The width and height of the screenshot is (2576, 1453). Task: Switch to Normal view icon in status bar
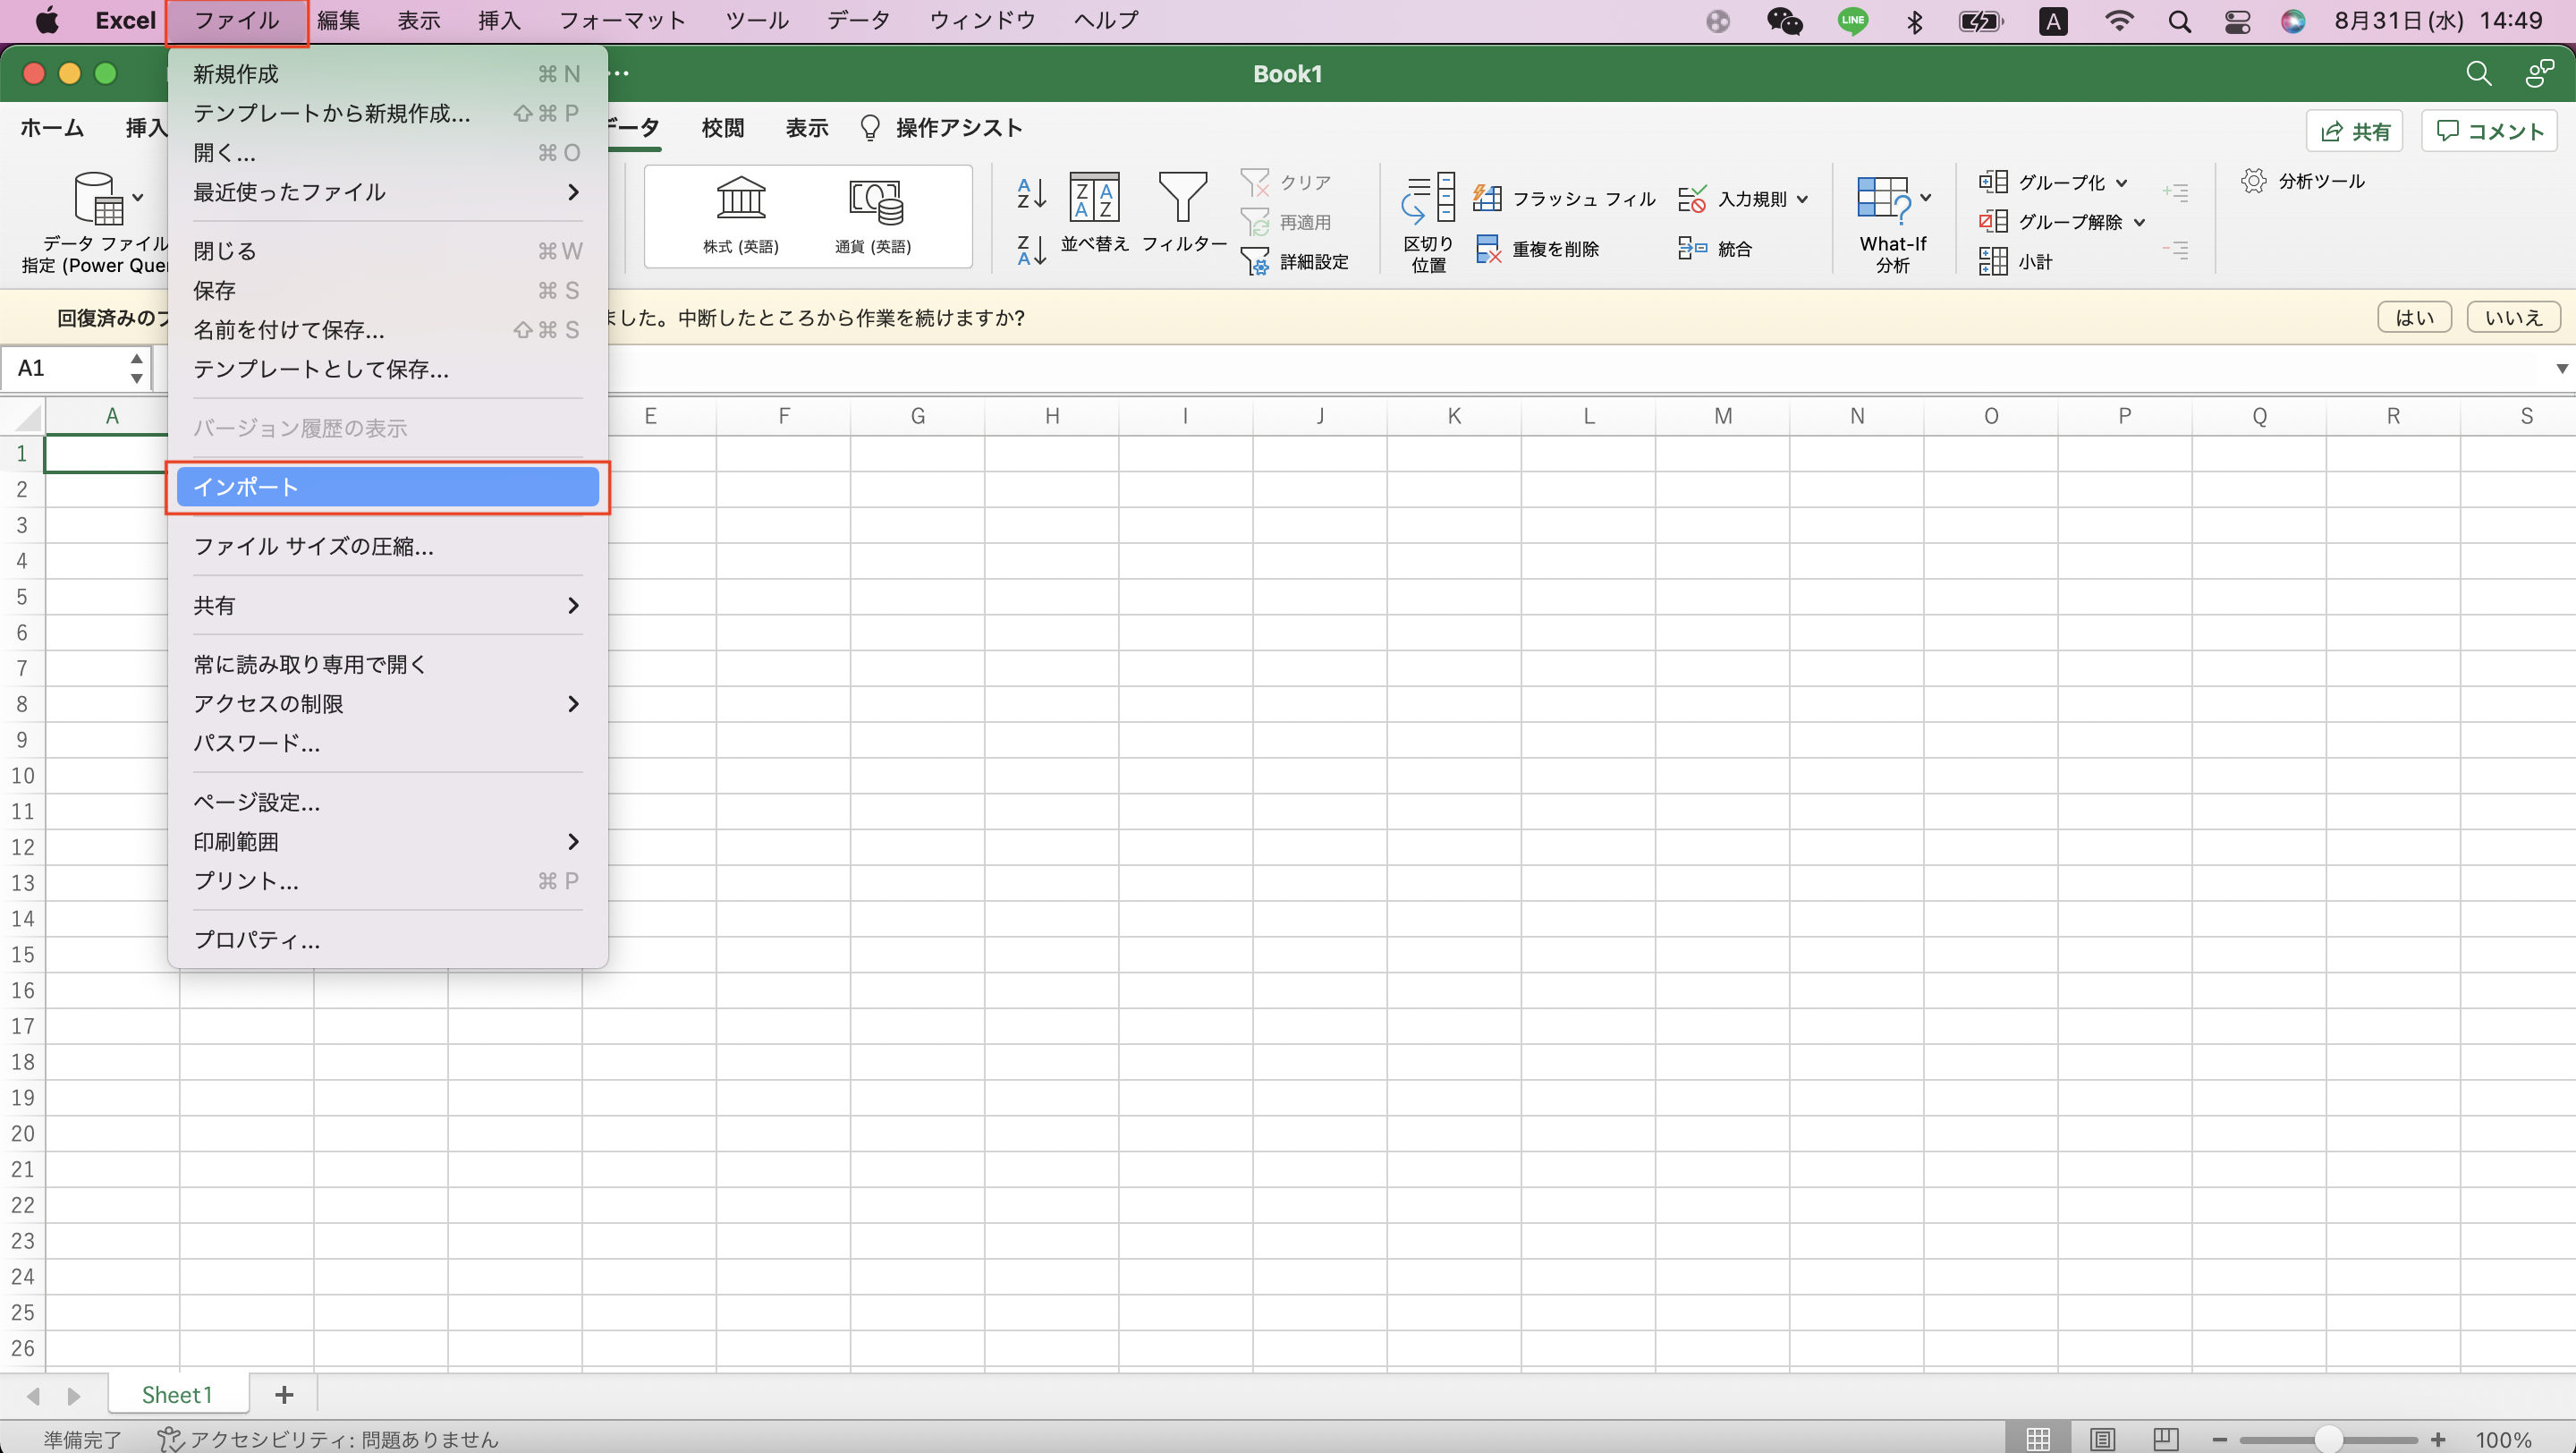point(2038,1439)
